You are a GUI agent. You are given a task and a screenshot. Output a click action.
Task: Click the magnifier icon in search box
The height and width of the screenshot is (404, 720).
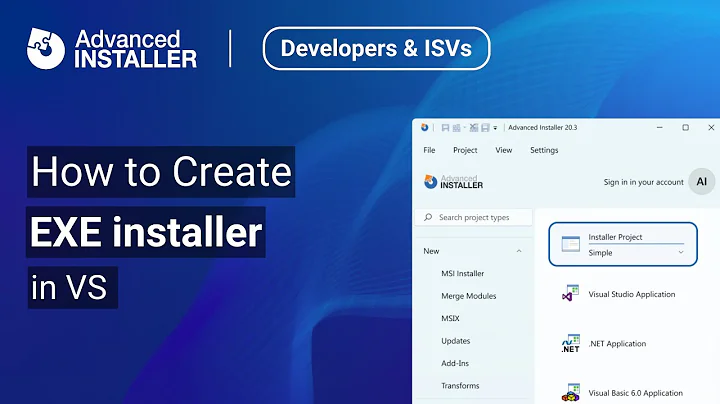[x=428, y=217]
